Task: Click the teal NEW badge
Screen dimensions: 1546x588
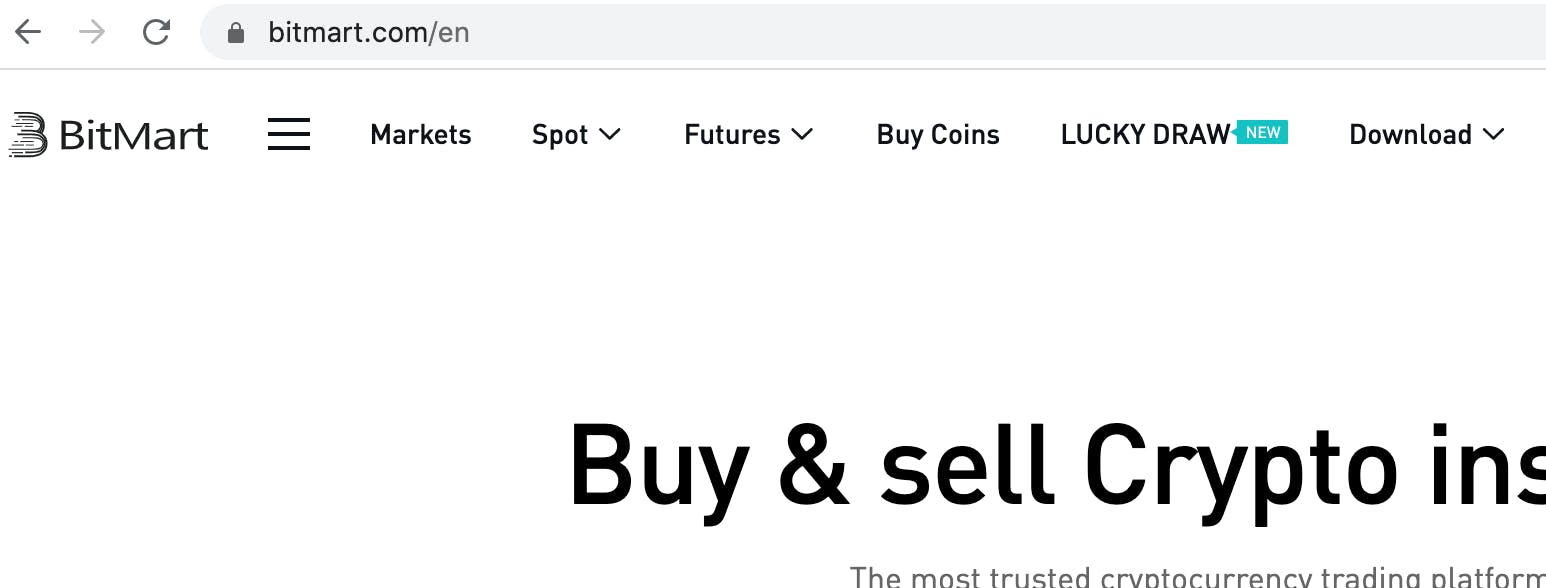Action: click(1262, 132)
